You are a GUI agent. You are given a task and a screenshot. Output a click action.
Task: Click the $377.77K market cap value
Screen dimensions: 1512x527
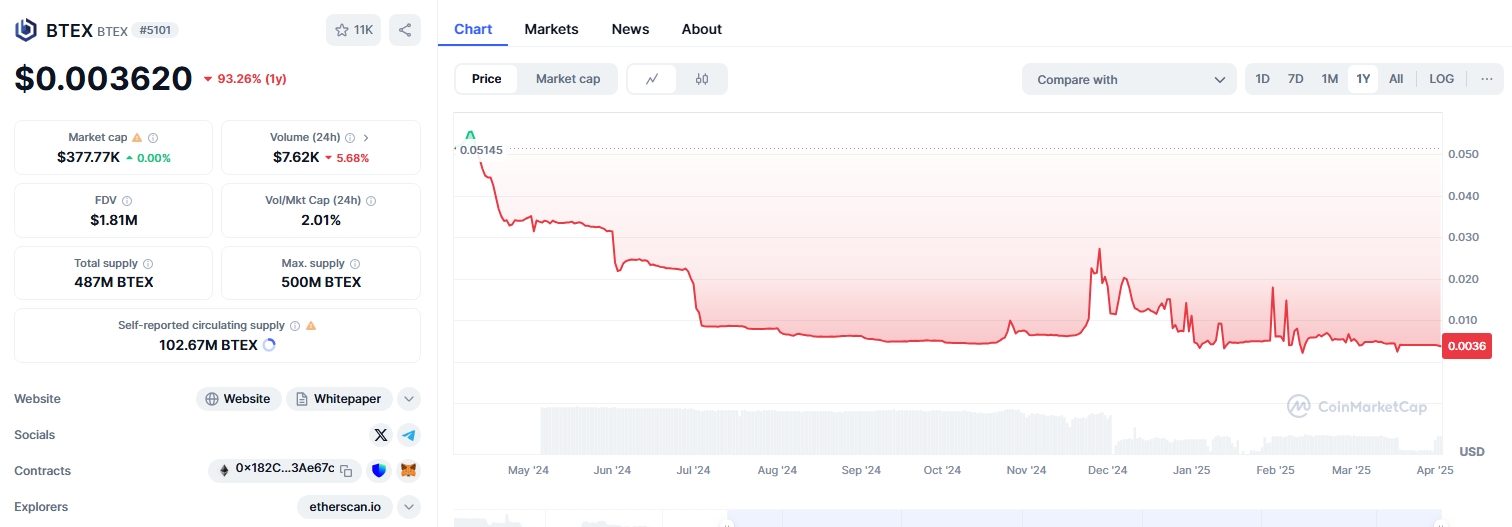pyautogui.click(x=88, y=157)
